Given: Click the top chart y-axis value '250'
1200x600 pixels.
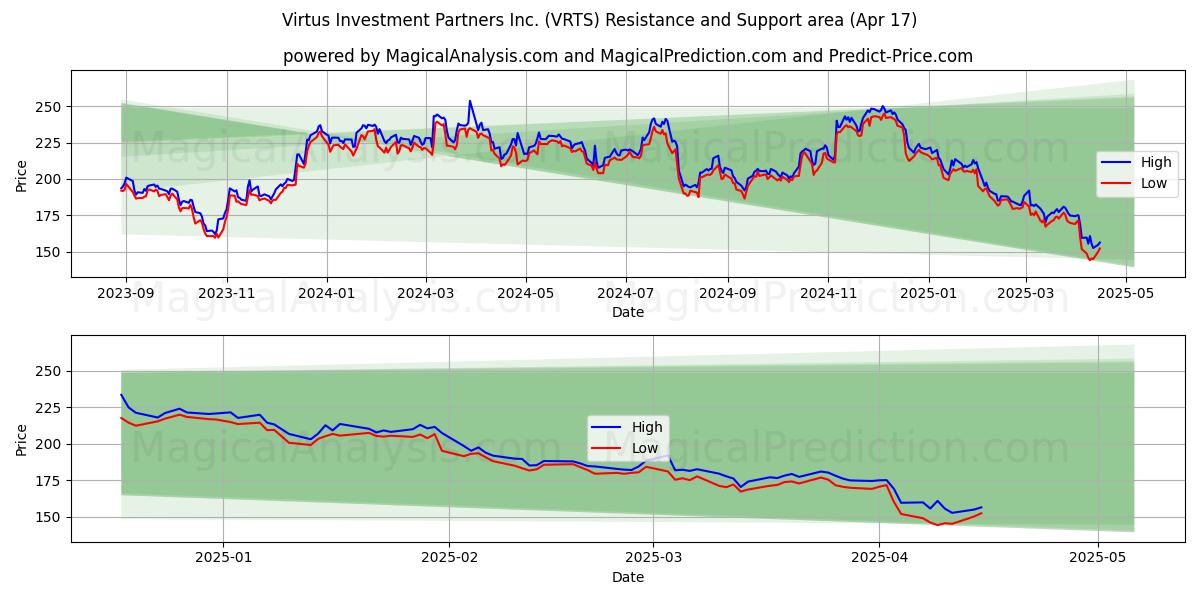Looking at the screenshot, I should coord(49,107).
